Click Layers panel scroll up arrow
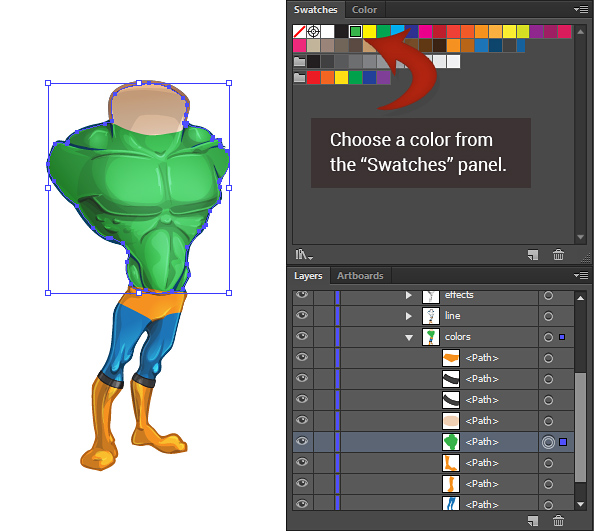 [x=580, y=298]
